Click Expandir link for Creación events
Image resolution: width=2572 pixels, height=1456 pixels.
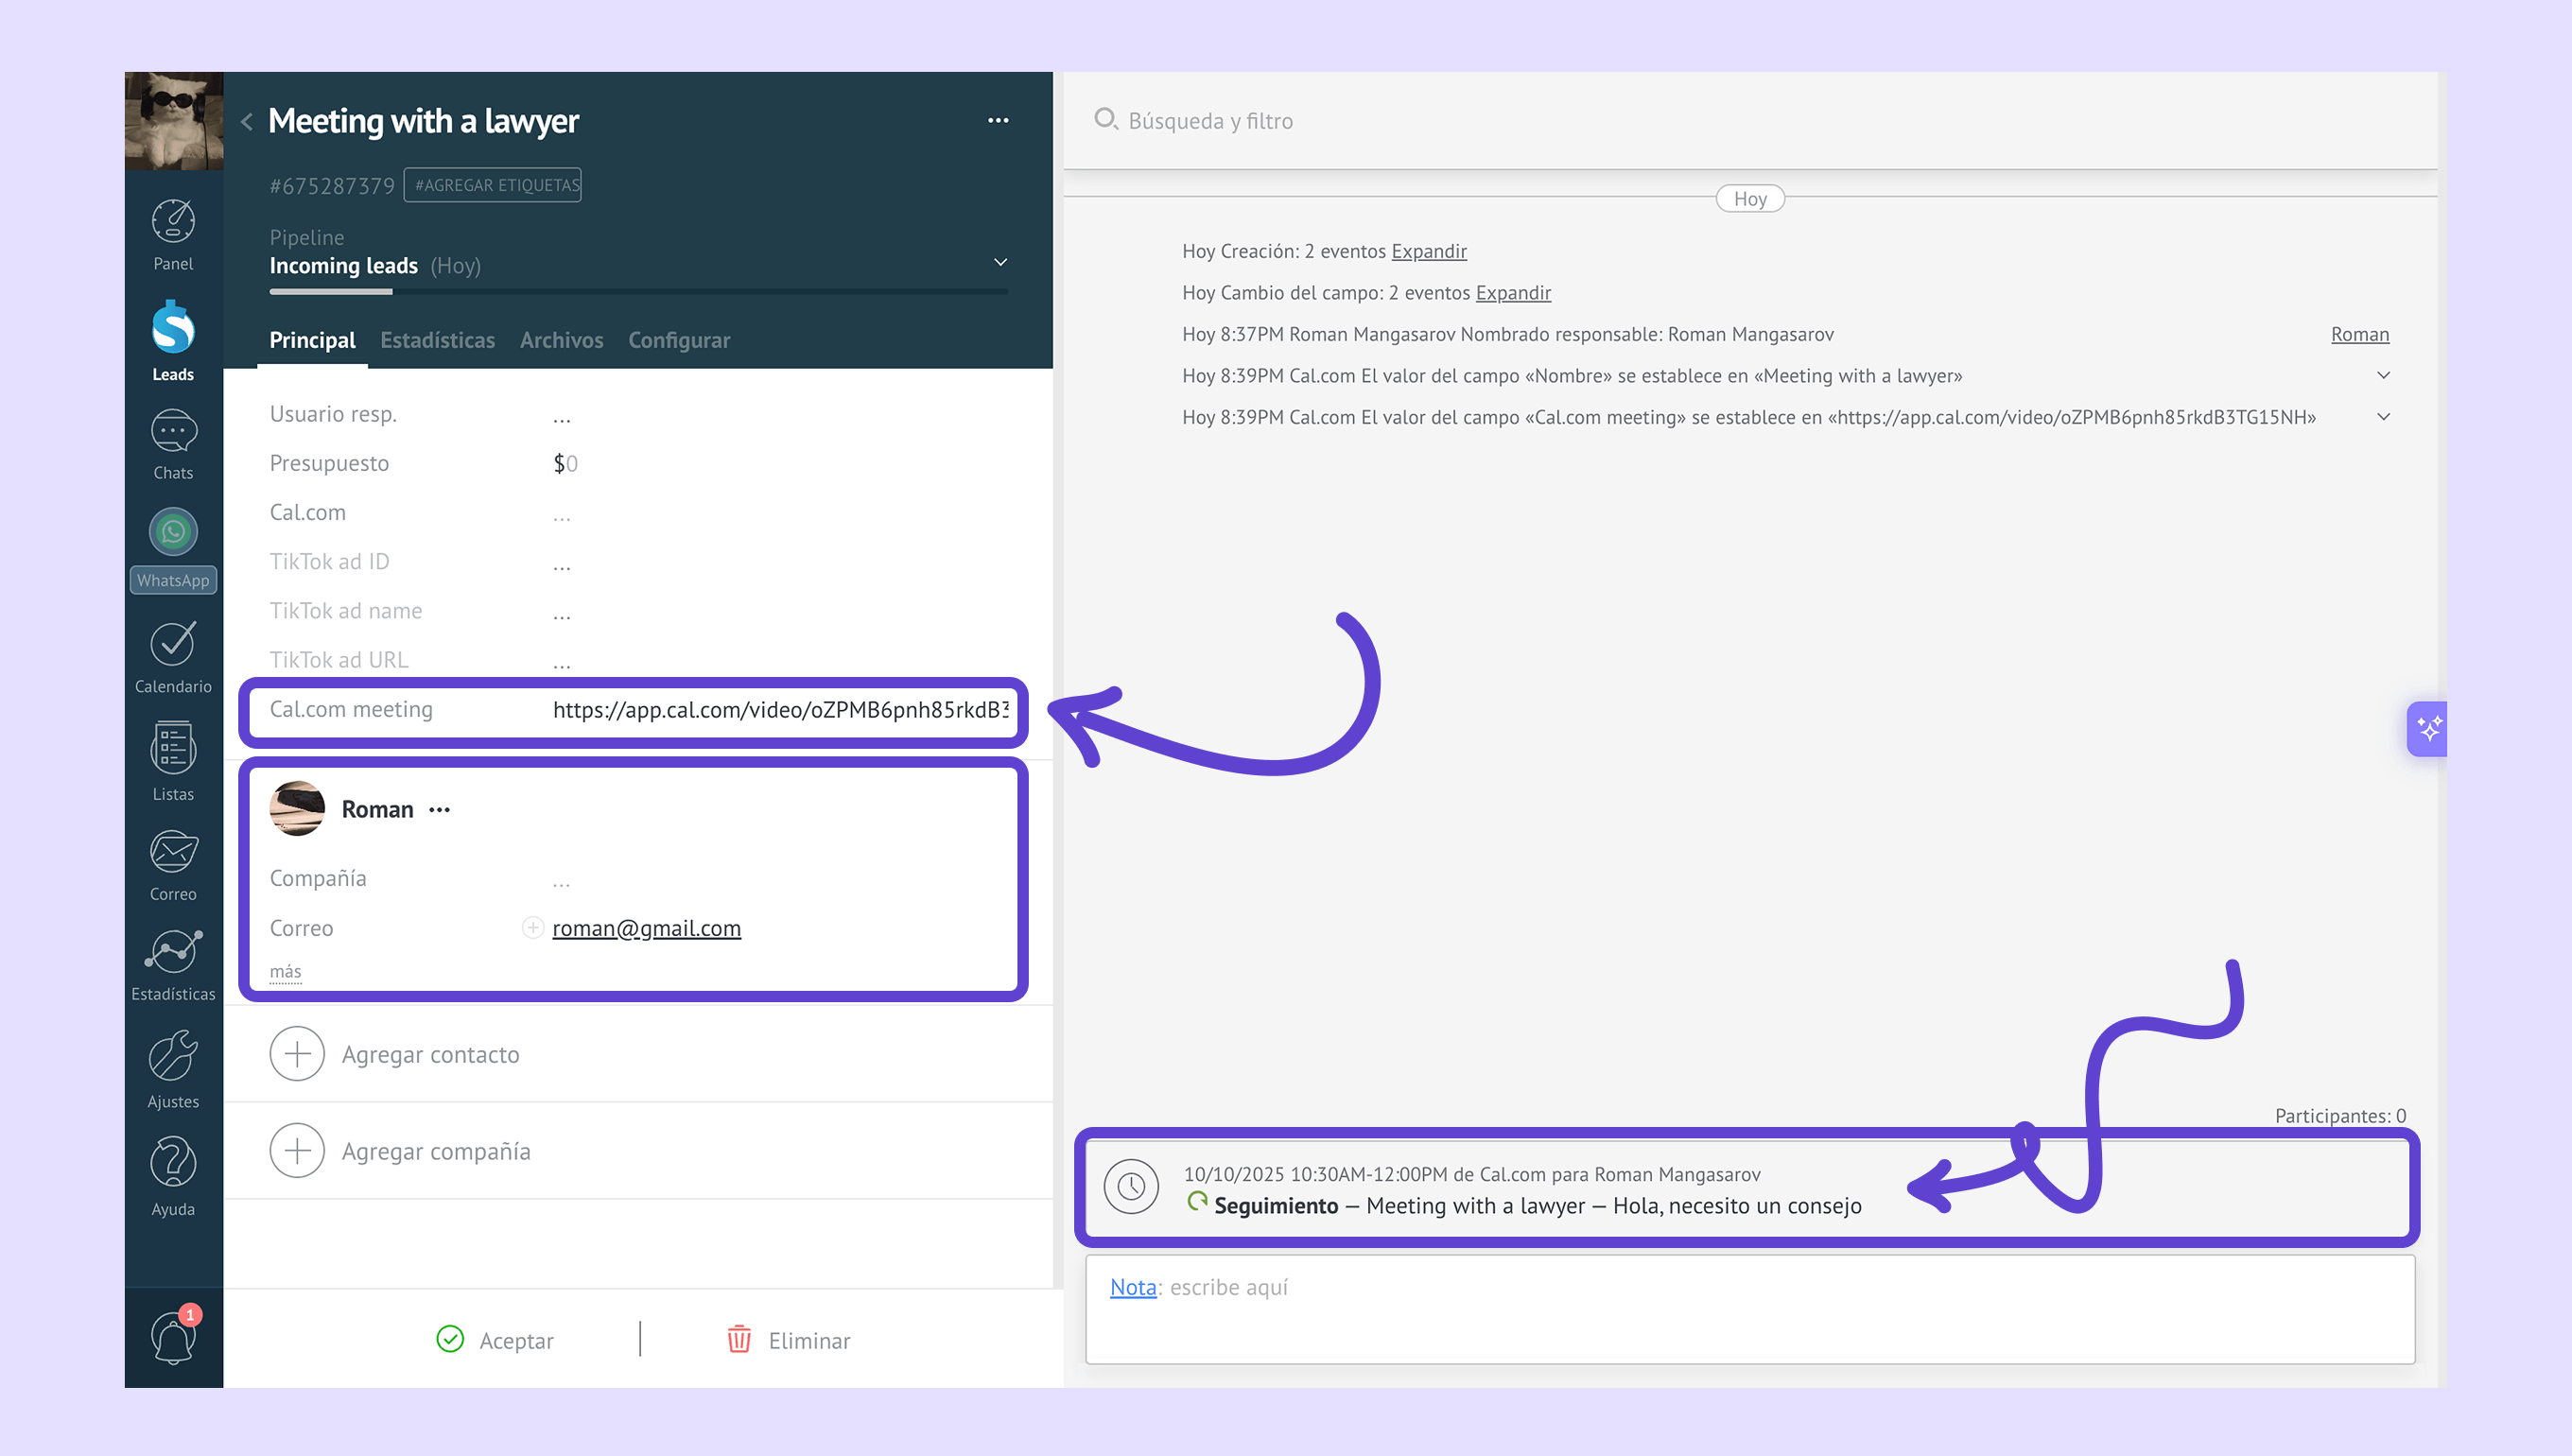pyautogui.click(x=1428, y=251)
